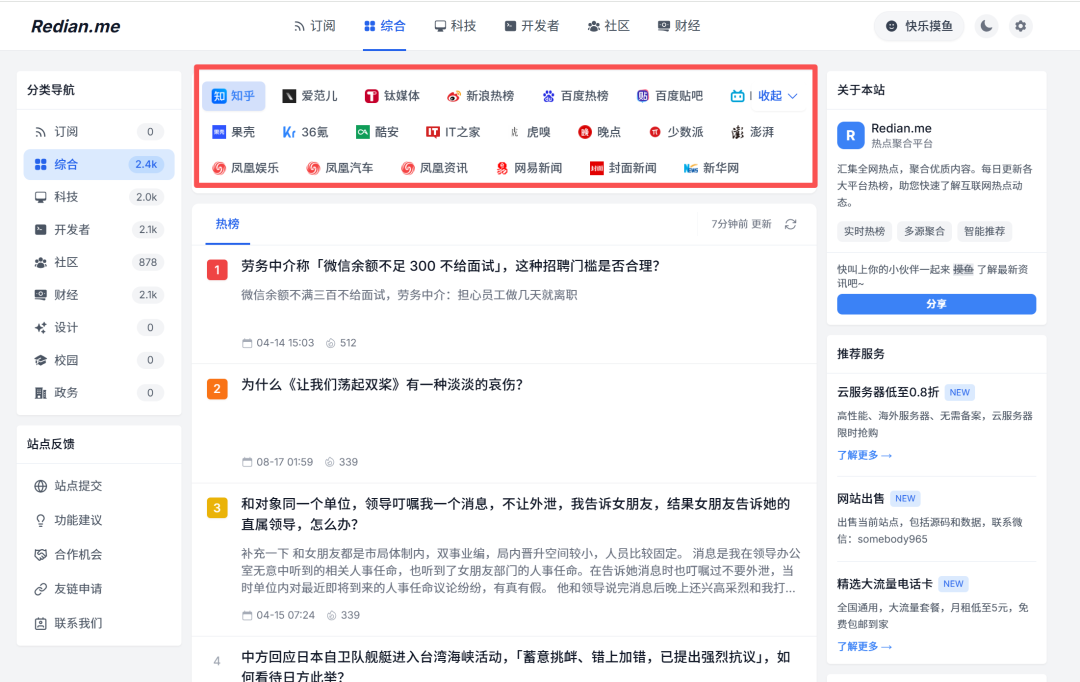
Task: Click the 实时热榜 tag
Action: (x=864, y=231)
